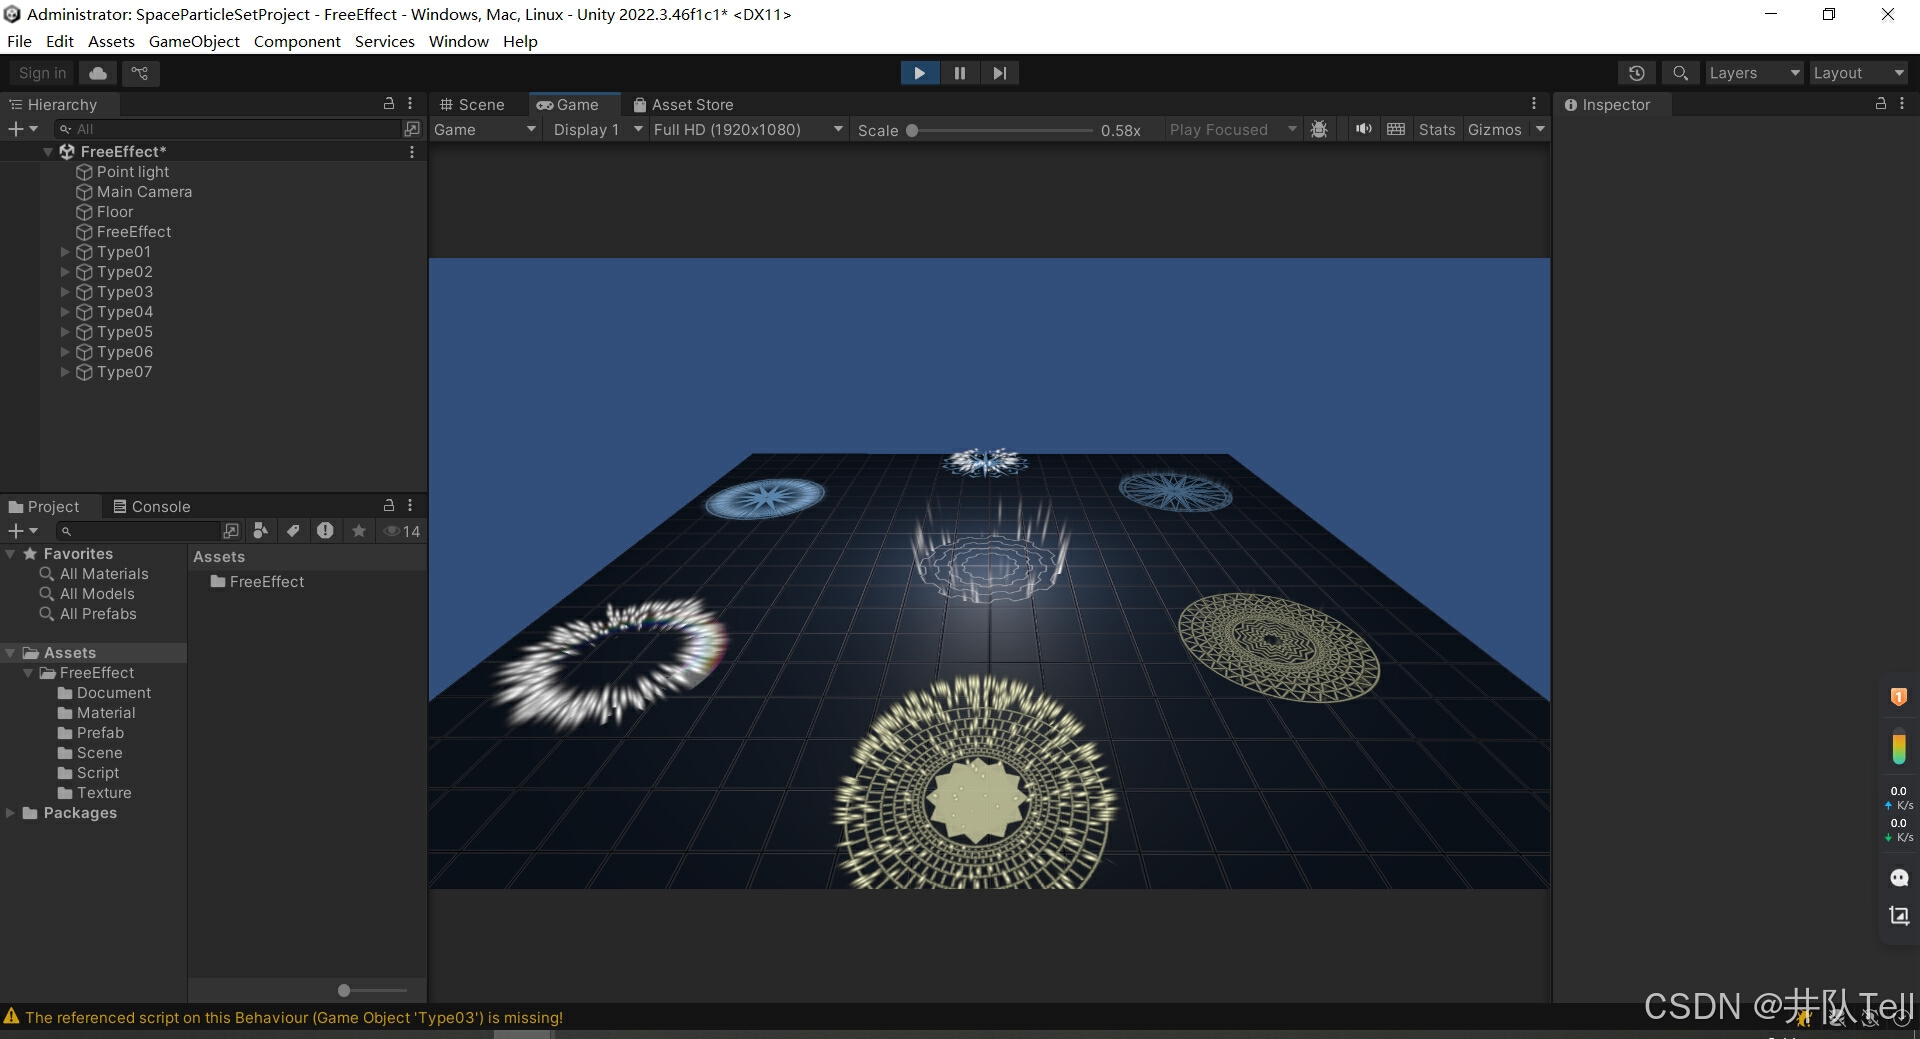Viewport: 1920px width, 1039px height.
Task: Open the Assets menu
Action: point(111,41)
